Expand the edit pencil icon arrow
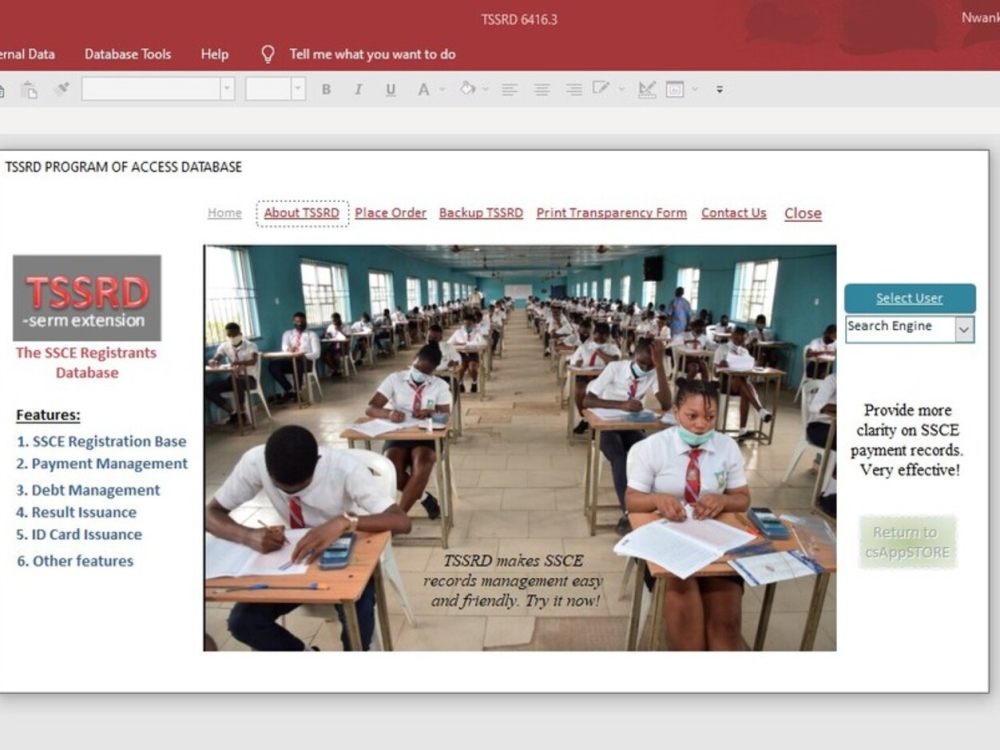This screenshot has height=750, width=1000. [621, 90]
